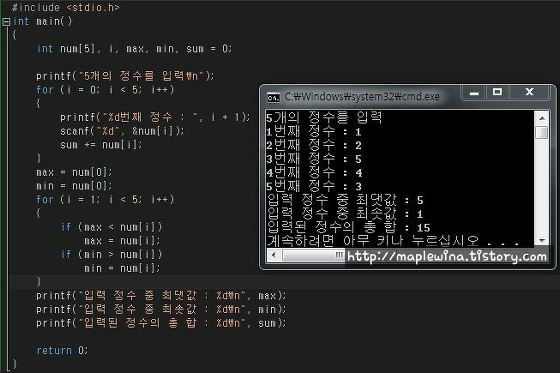This screenshot has width=560, height=373.
Task: Click the 'scanf("%d", &num[i]);' line
Action: tap(122, 131)
